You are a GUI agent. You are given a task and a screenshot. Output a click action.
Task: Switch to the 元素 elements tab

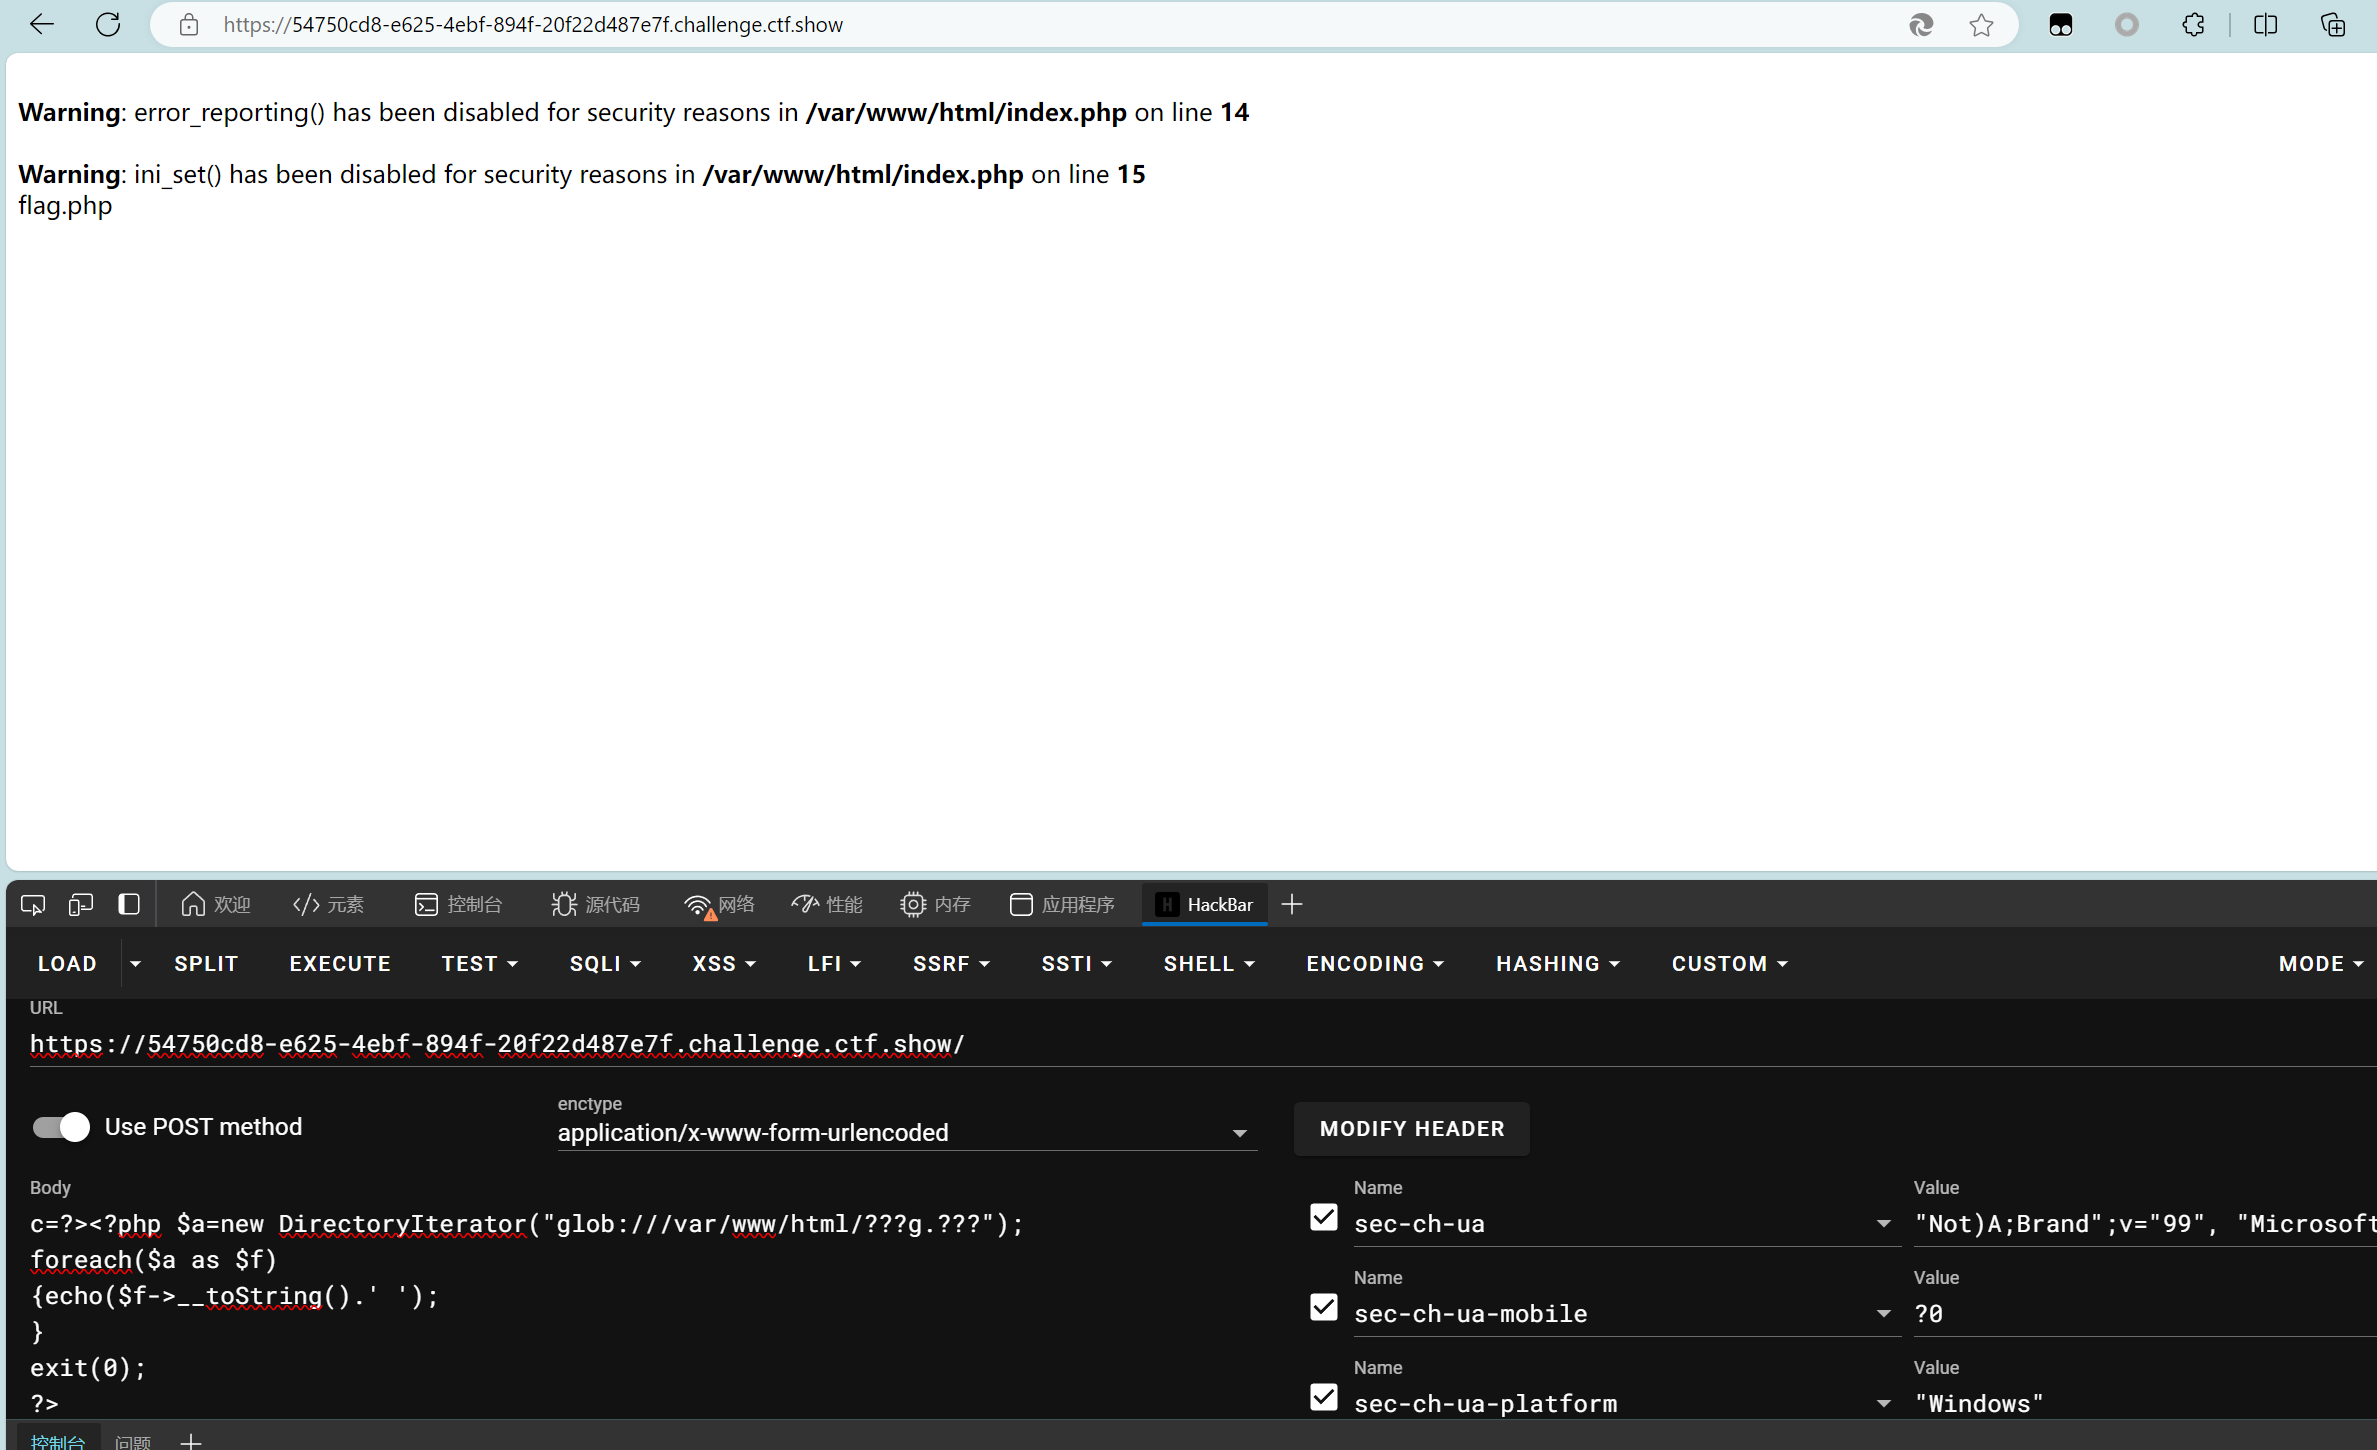[x=329, y=904]
